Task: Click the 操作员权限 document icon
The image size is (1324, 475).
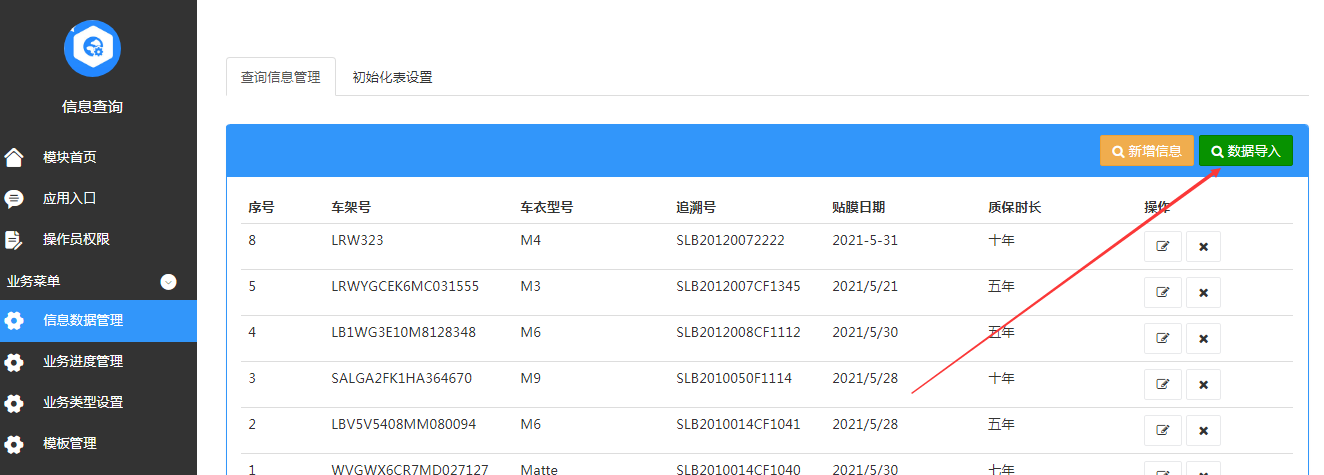Action: [14, 239]
